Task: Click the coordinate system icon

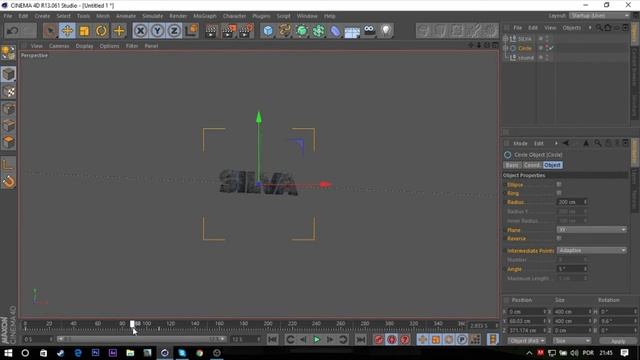Action: (x=191, y=31)
